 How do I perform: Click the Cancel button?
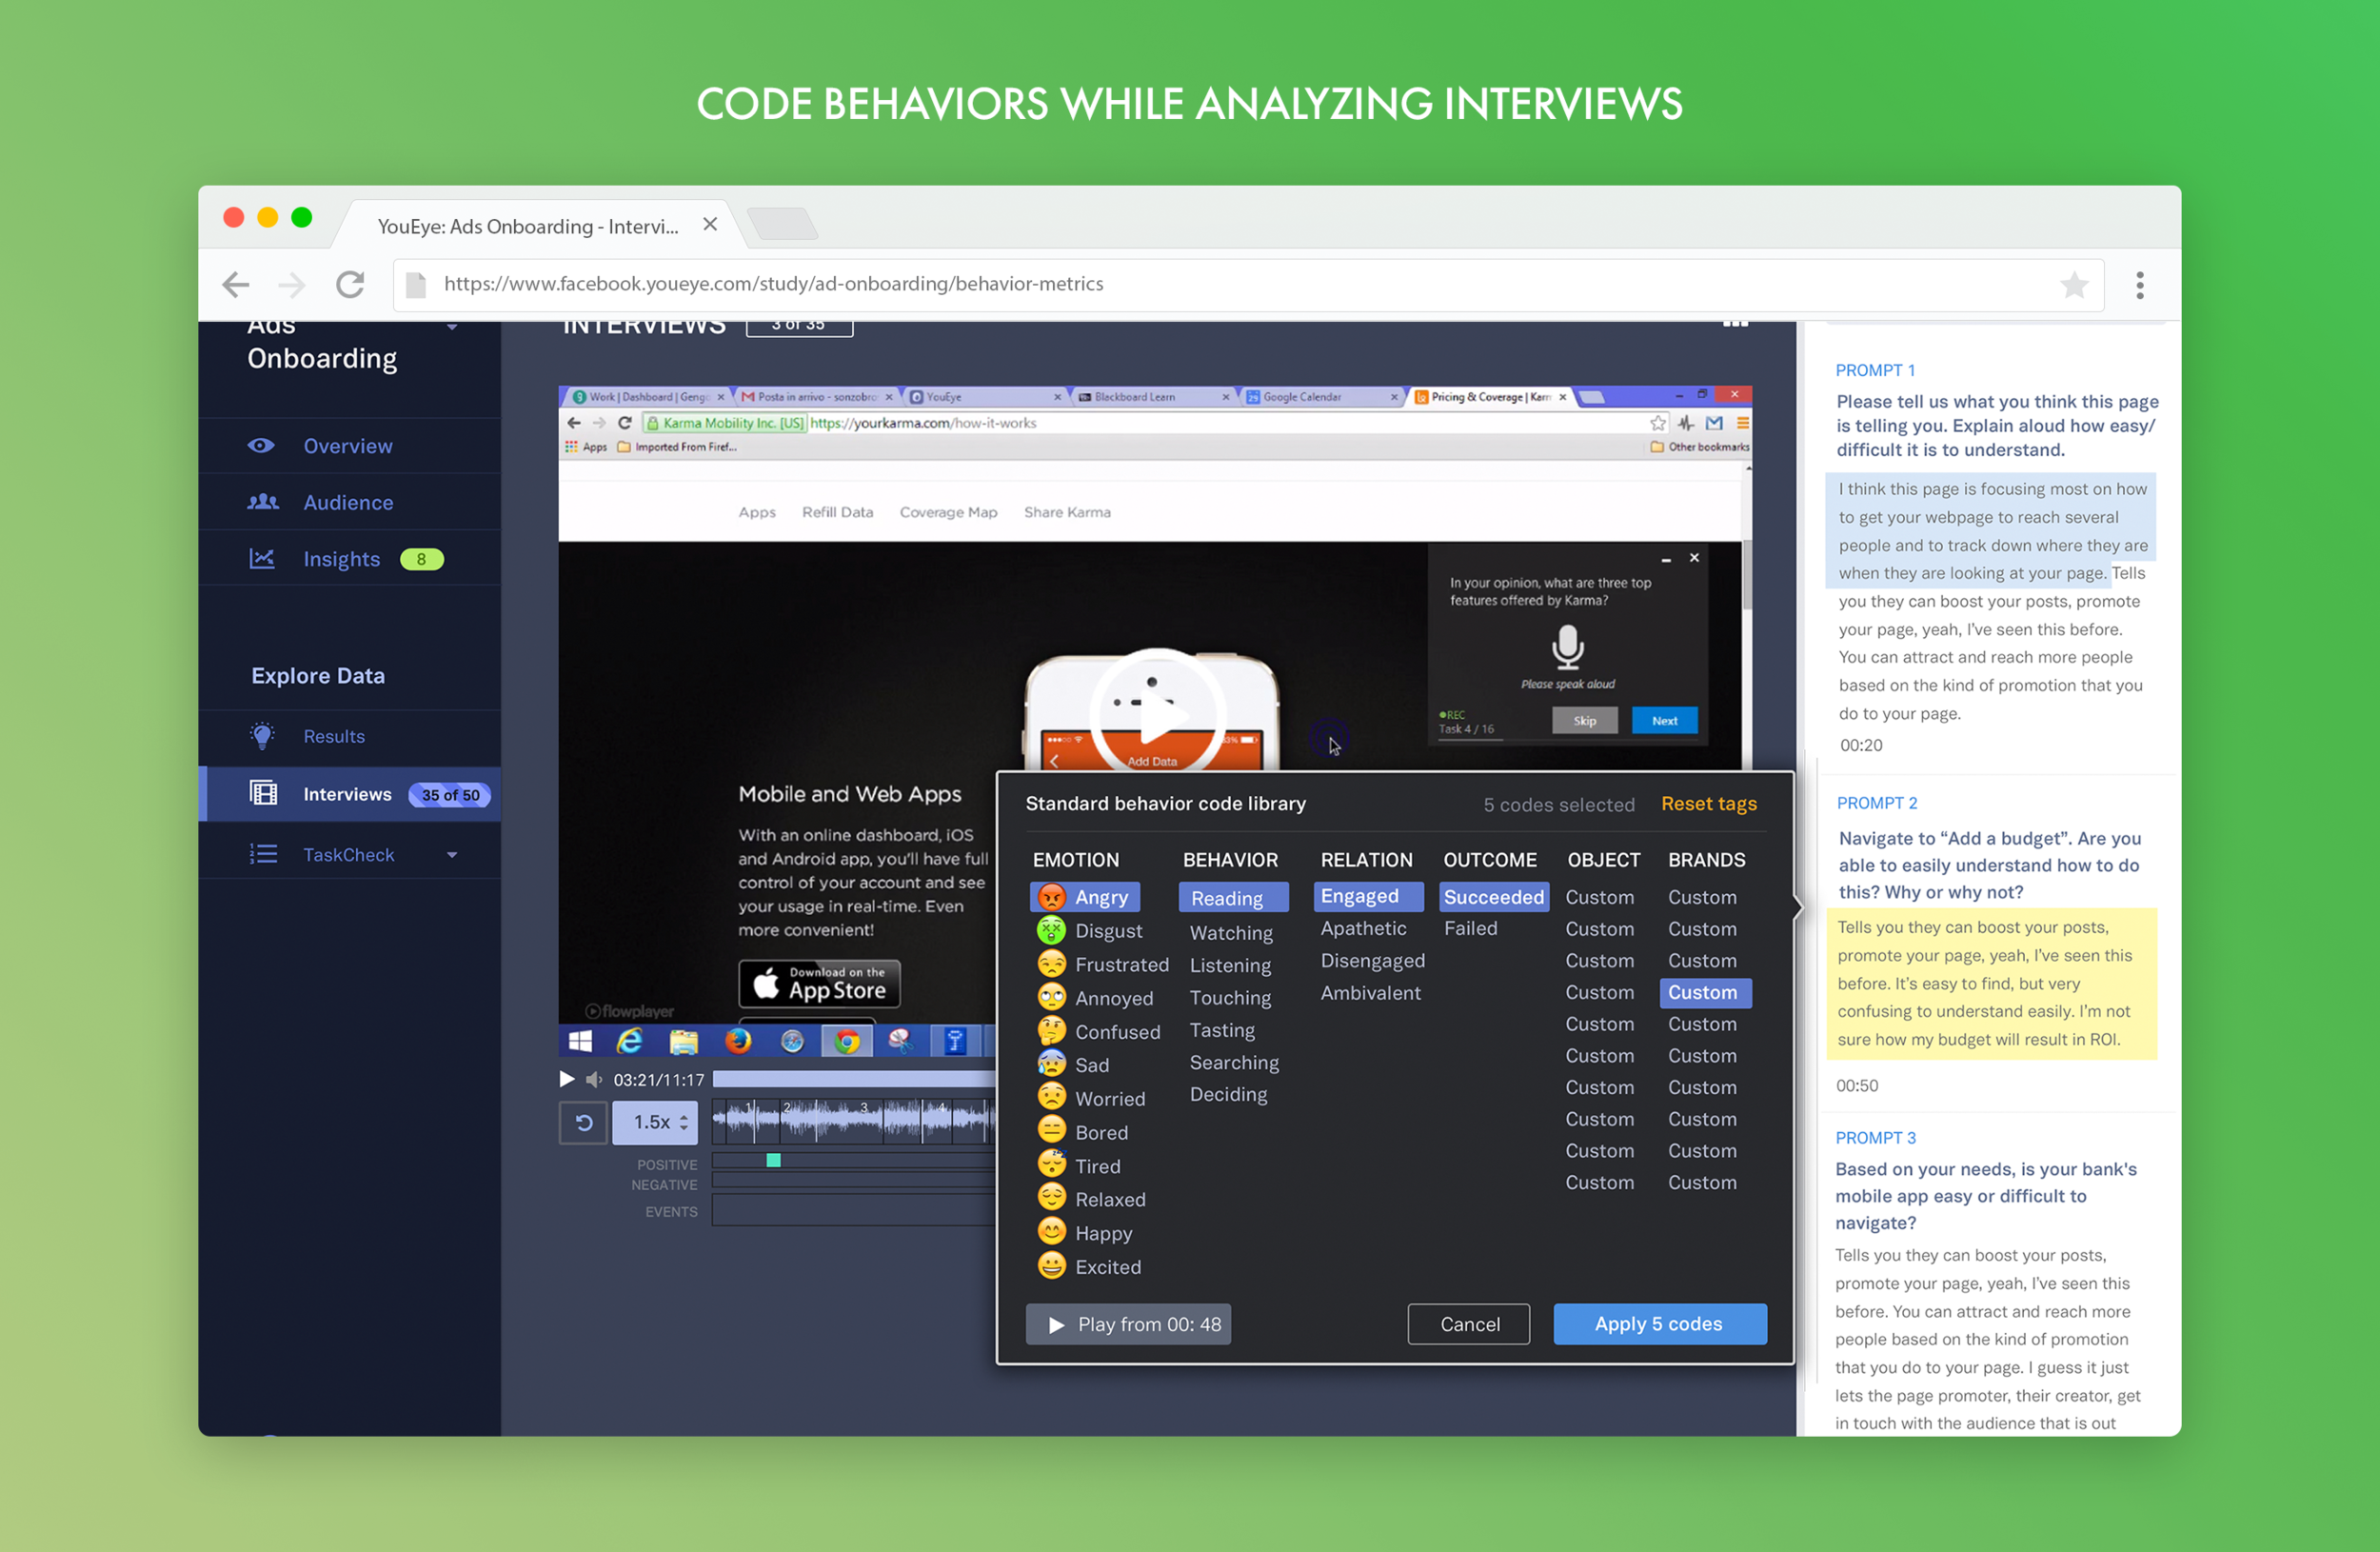point(1469,1324)
